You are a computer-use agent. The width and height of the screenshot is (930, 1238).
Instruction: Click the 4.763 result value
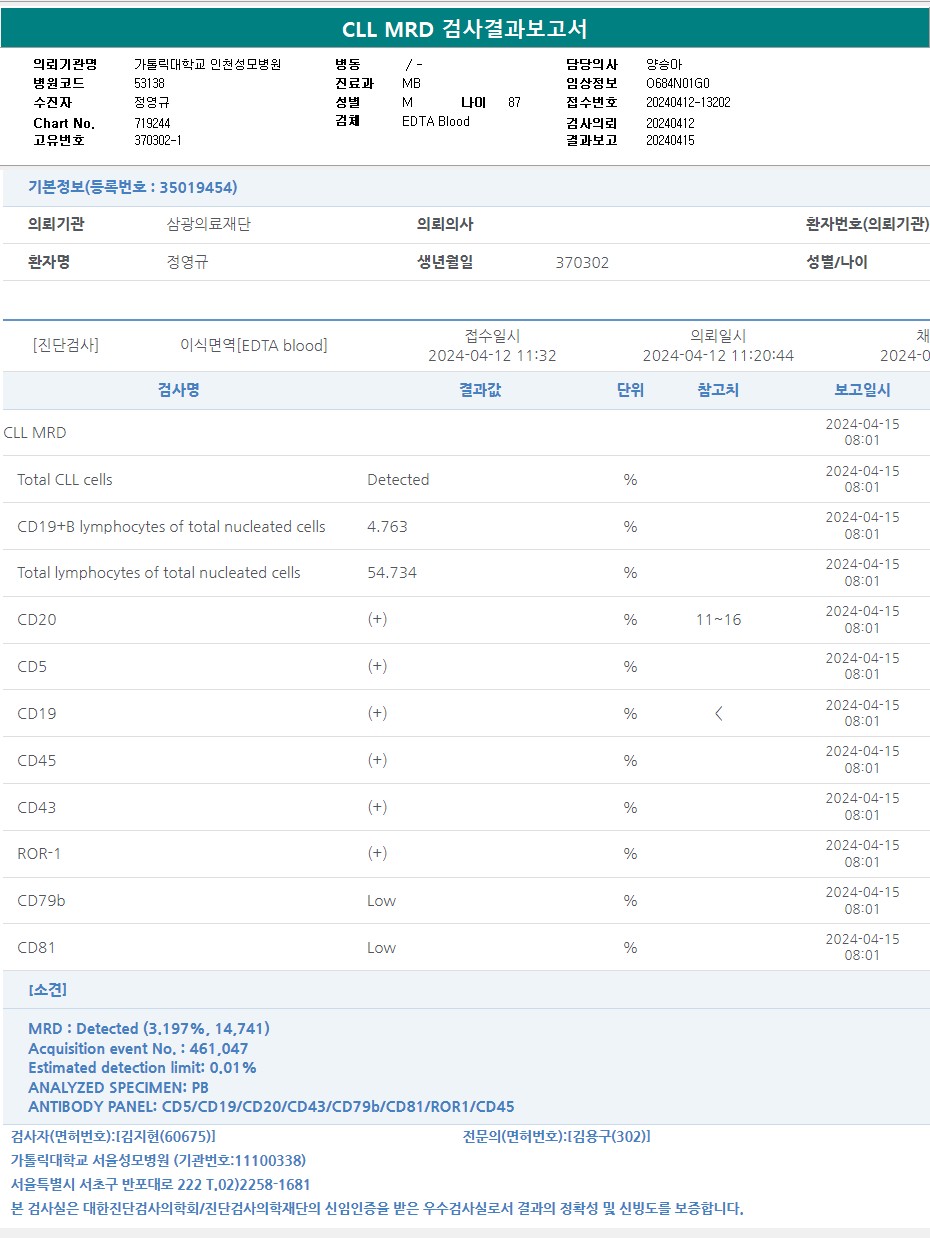[x=387, y=527]
